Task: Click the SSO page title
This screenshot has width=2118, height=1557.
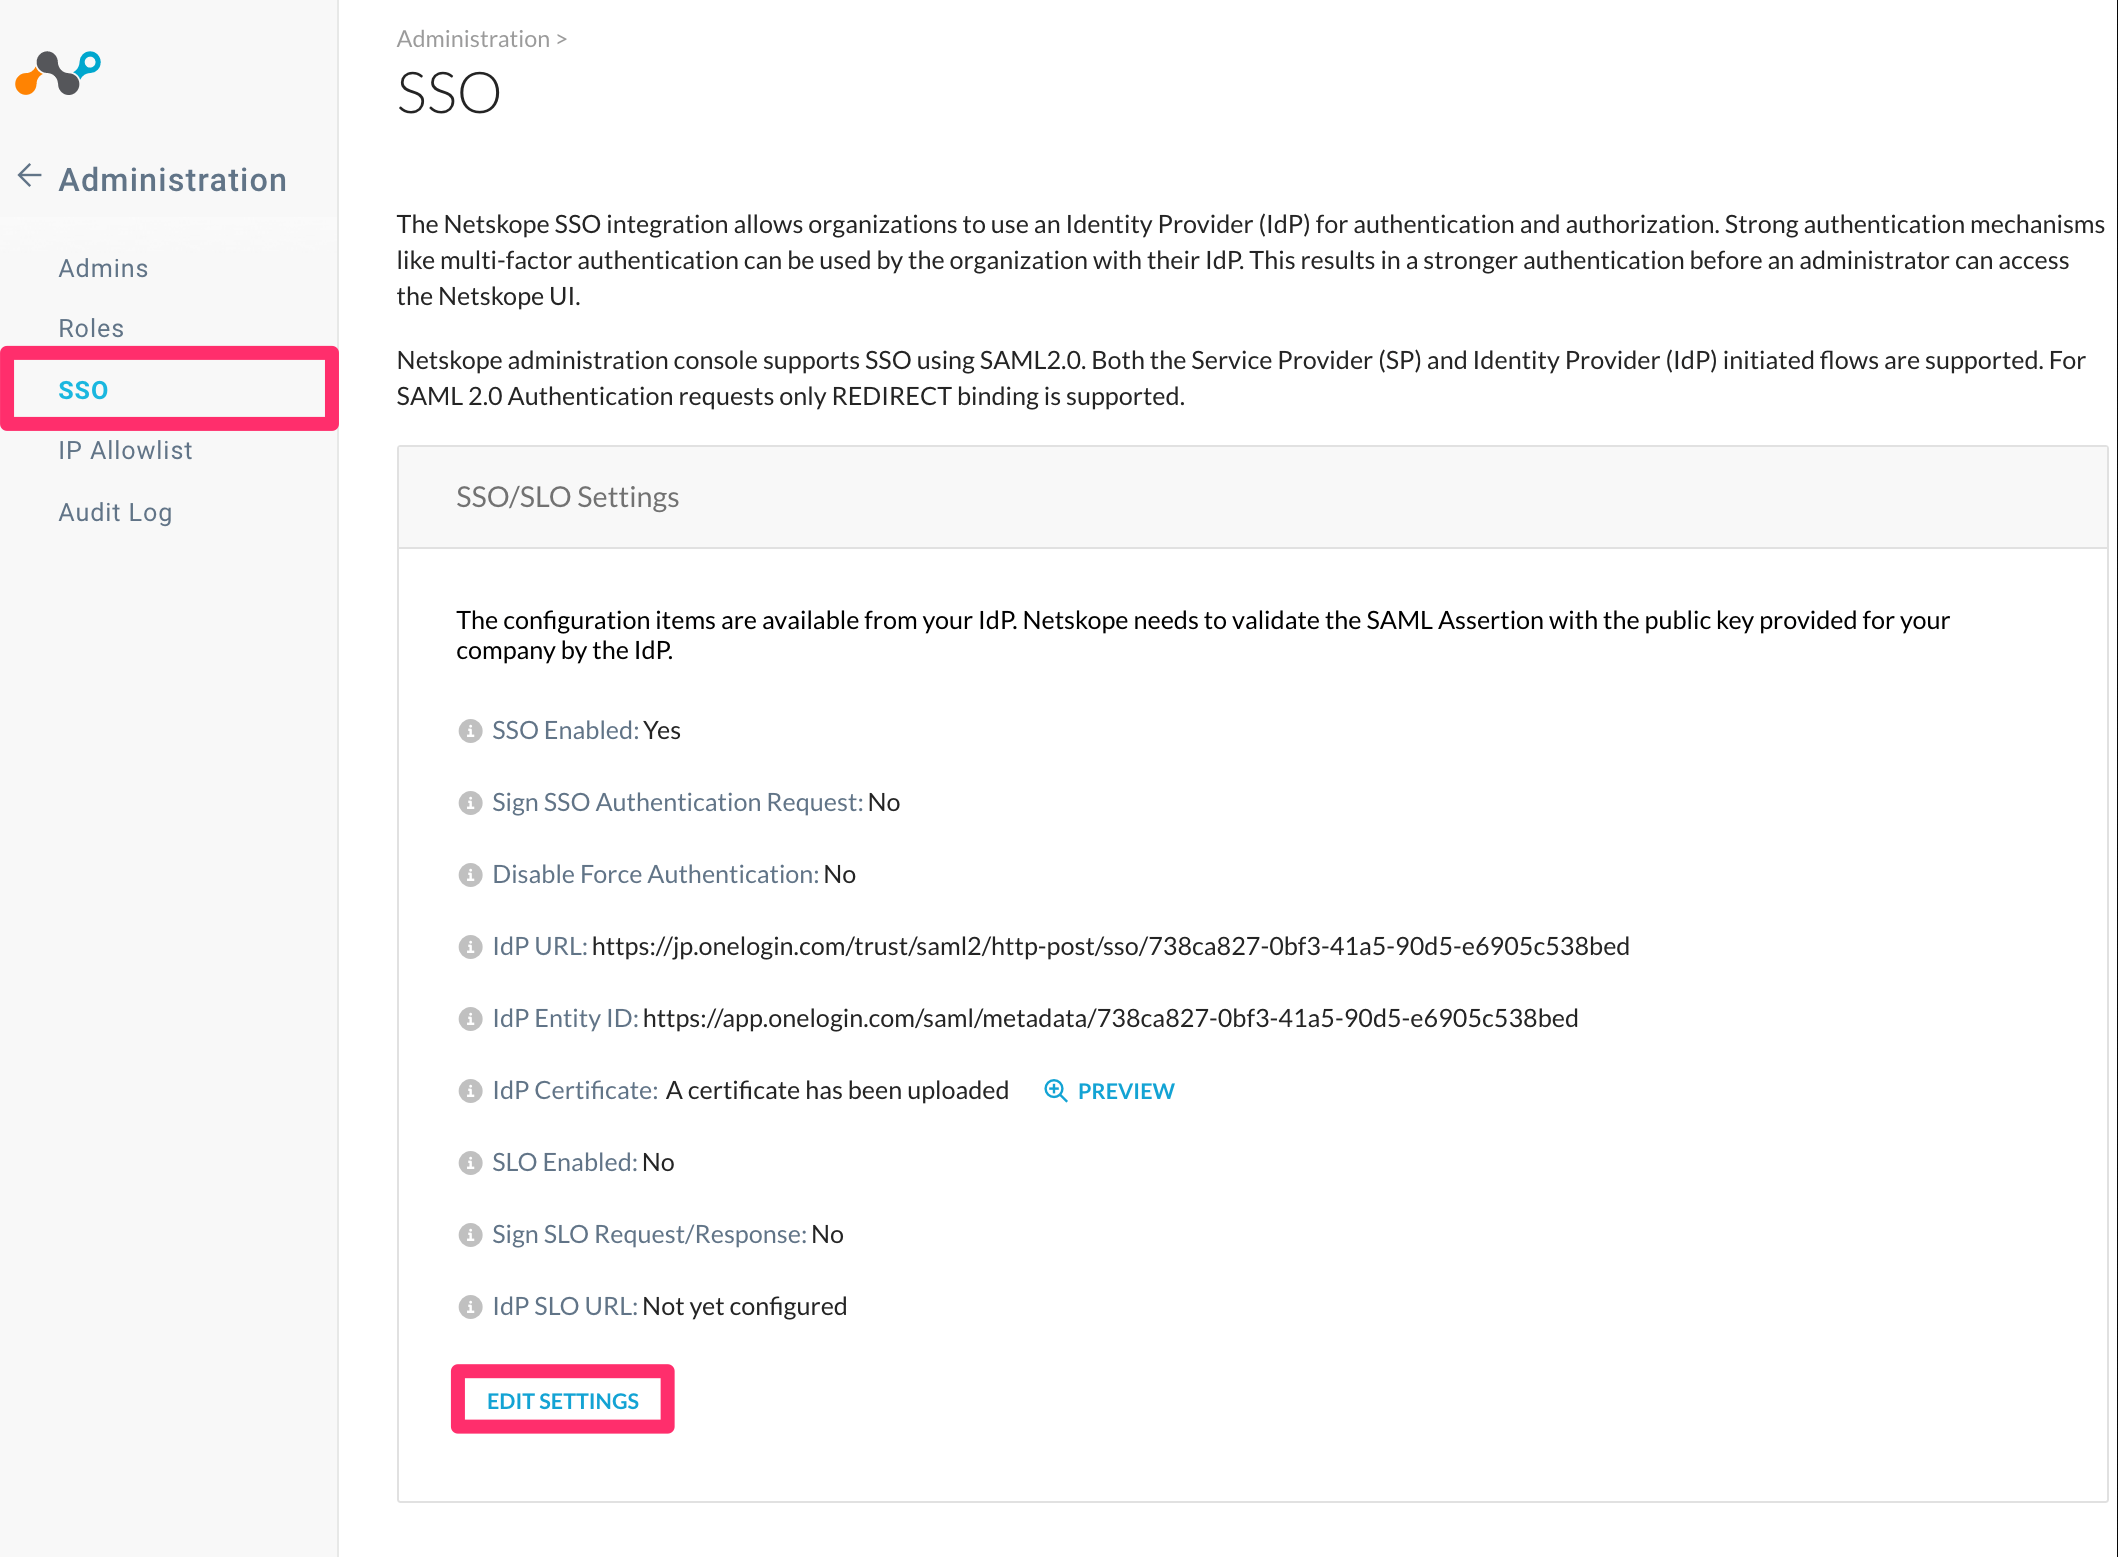Action: click(448, 93)
